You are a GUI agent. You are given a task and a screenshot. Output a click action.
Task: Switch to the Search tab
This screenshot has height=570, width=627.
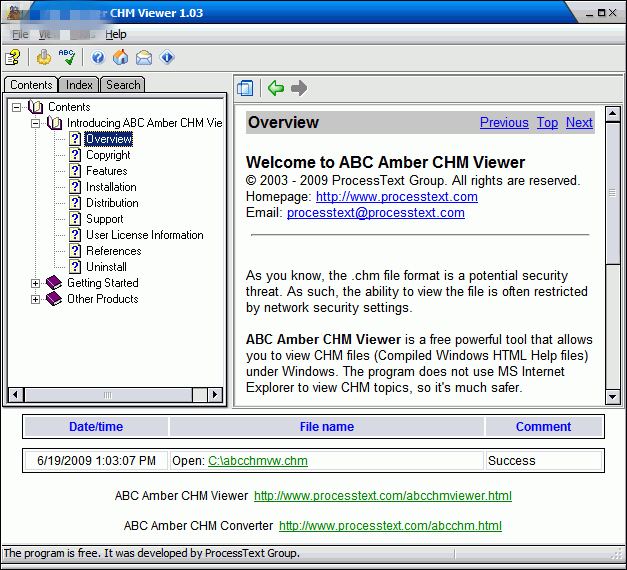(123, 85)
